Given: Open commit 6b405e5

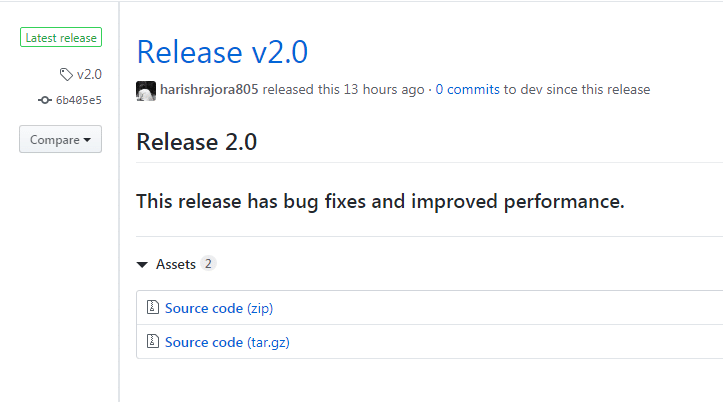Looking at the screenshot, I should (x=78, y=100).
